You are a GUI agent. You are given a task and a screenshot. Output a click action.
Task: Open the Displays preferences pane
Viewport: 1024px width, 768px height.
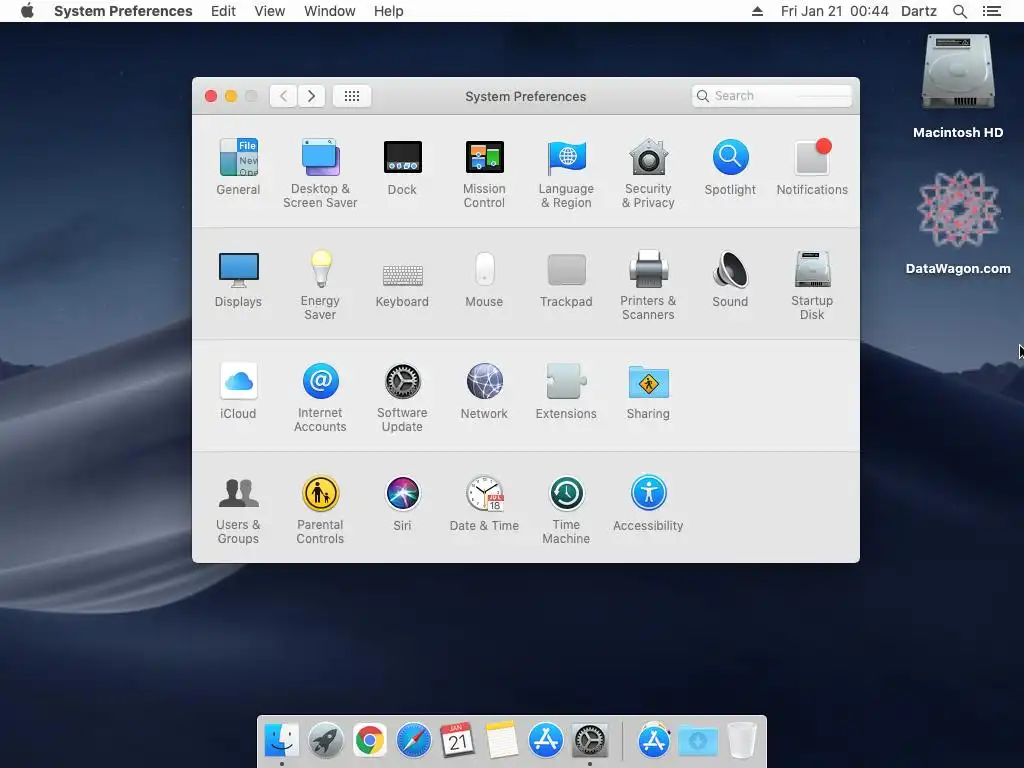238,279
